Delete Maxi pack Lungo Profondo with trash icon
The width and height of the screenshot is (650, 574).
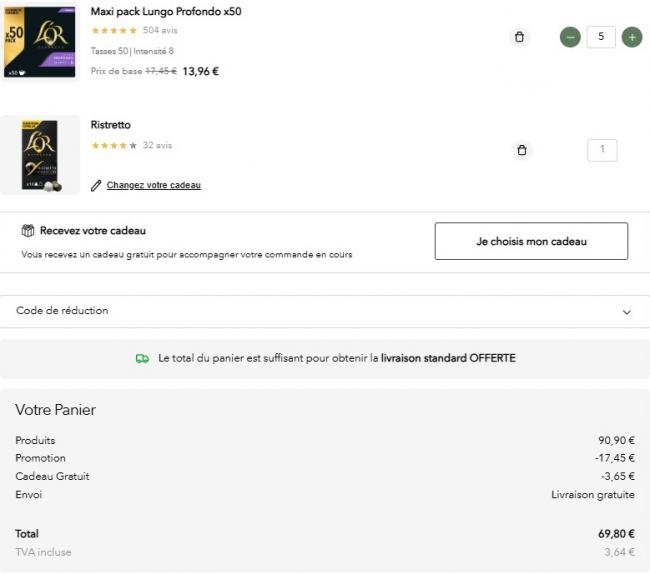519,37
